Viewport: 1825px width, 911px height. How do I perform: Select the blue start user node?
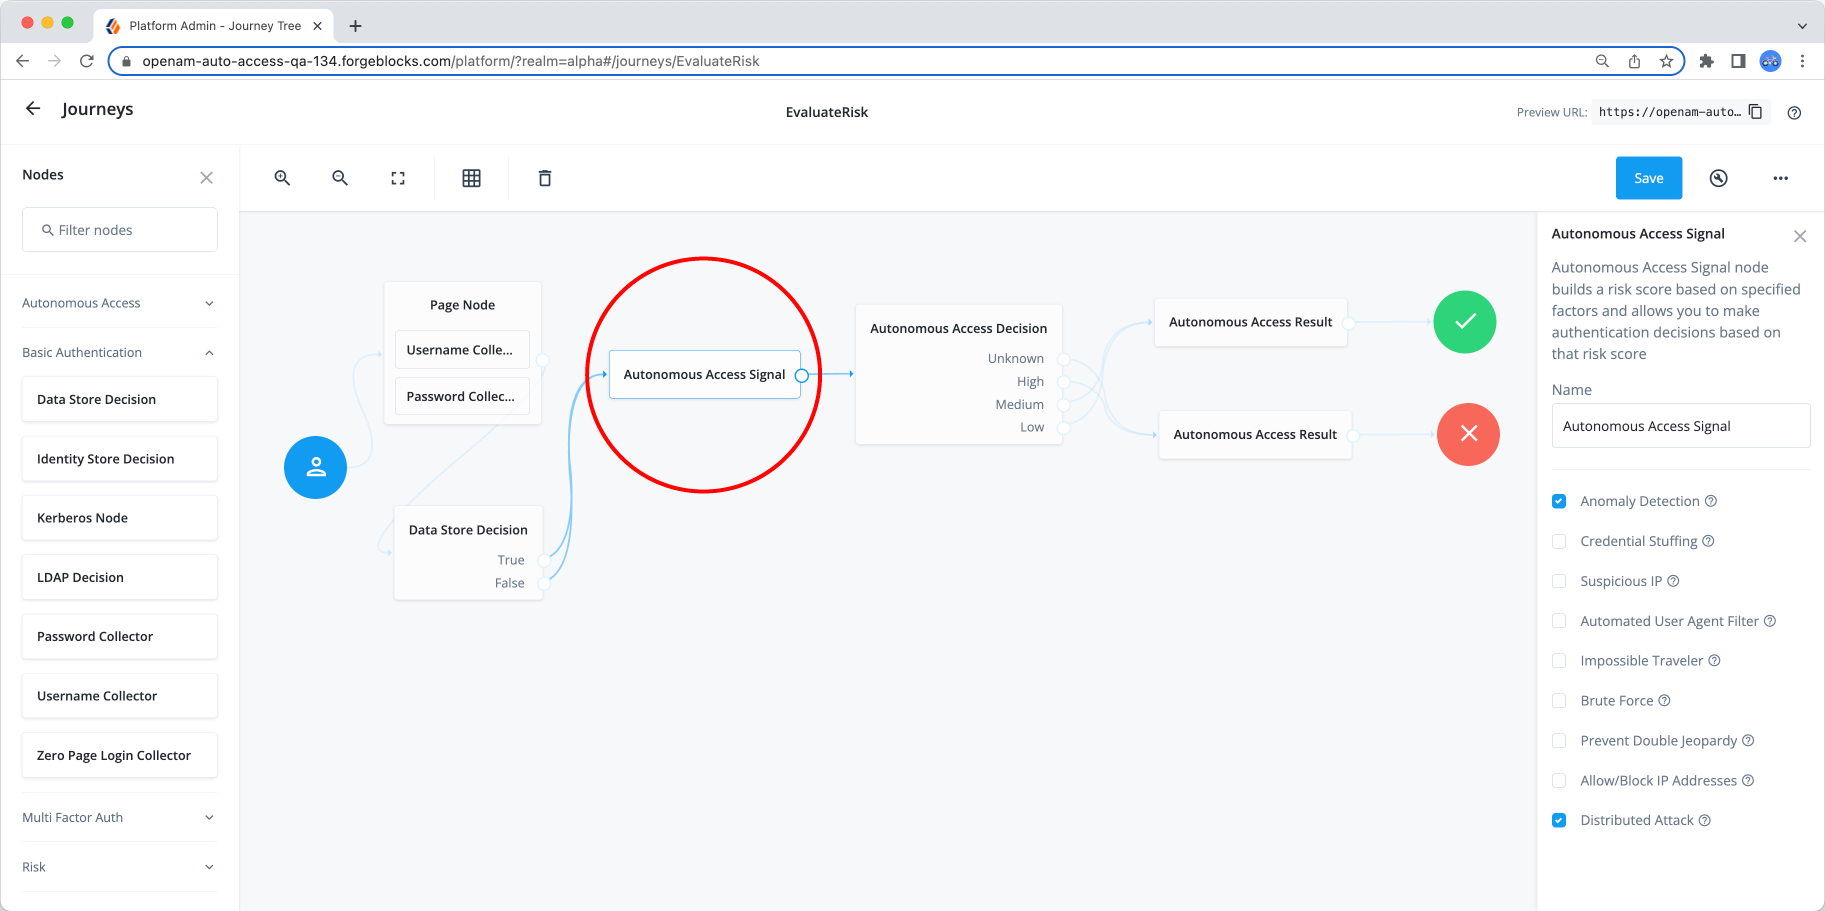coord(316,467)
